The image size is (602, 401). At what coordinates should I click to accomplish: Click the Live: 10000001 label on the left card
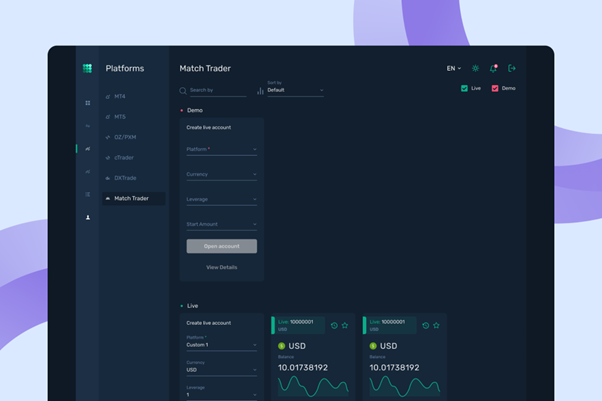click(296, 322)
